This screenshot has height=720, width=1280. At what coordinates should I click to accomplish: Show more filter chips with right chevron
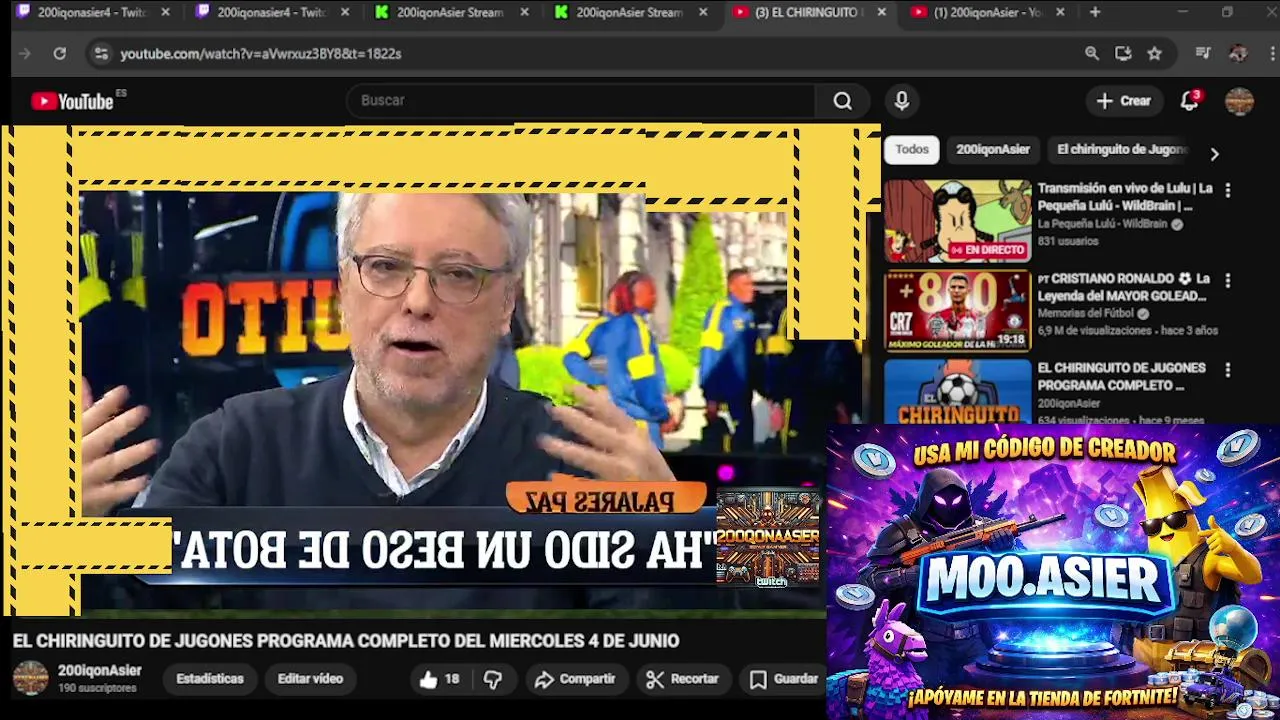[1214, 154]
